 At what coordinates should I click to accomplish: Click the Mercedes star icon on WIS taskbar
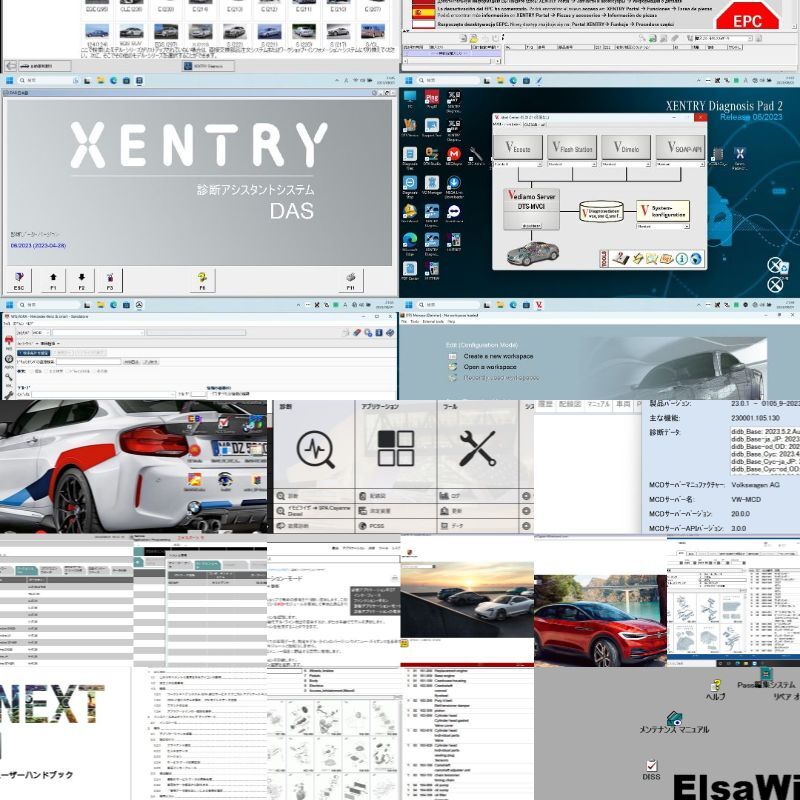click(x=139, y=305)
